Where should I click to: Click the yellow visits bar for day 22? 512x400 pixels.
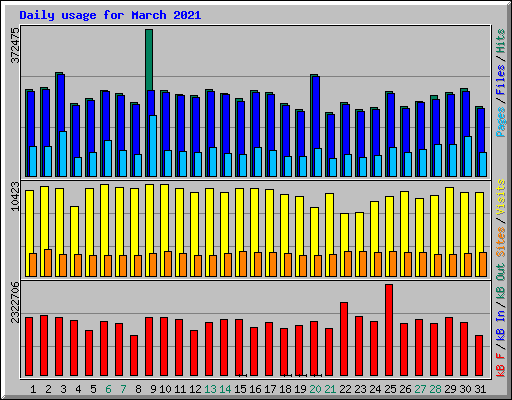coord(344,232)
